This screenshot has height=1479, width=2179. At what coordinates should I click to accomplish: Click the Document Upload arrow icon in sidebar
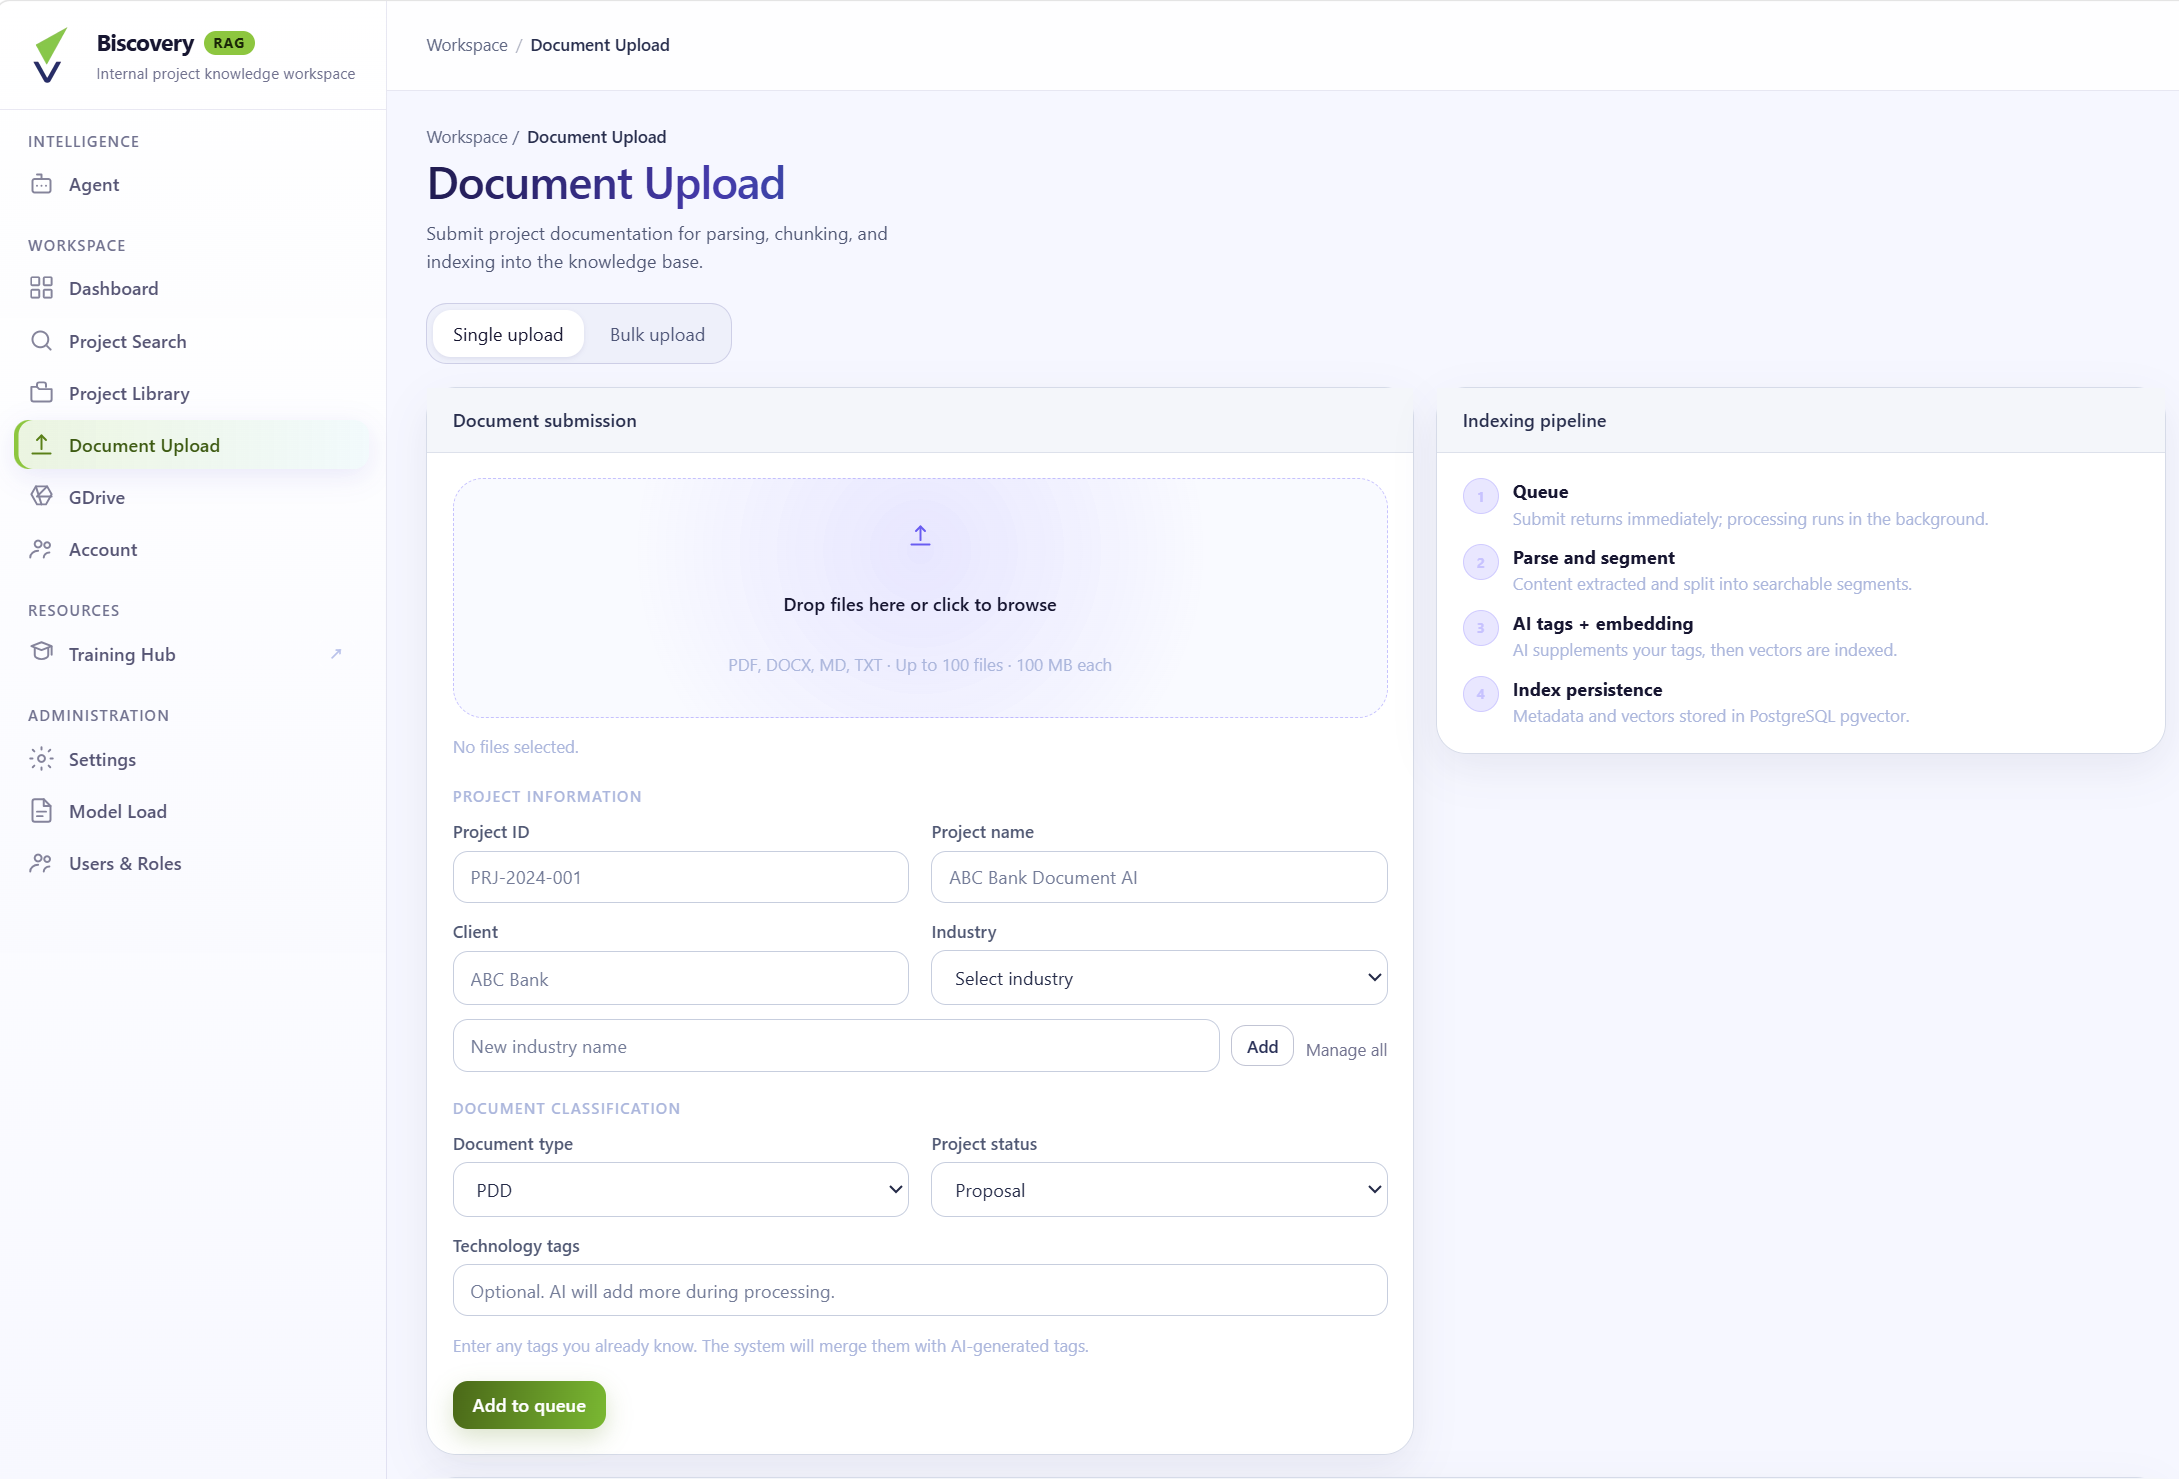point(41,444)
